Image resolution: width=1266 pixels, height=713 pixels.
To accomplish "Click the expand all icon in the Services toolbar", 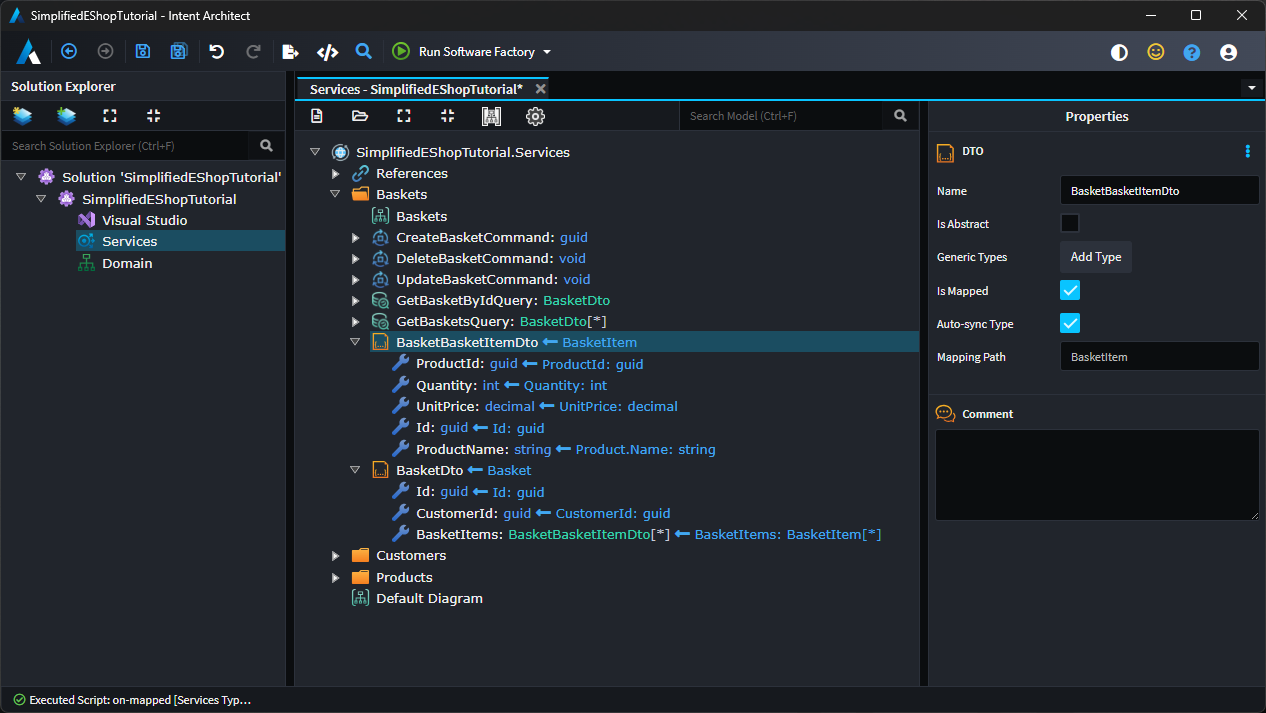I will click(404, 116).
